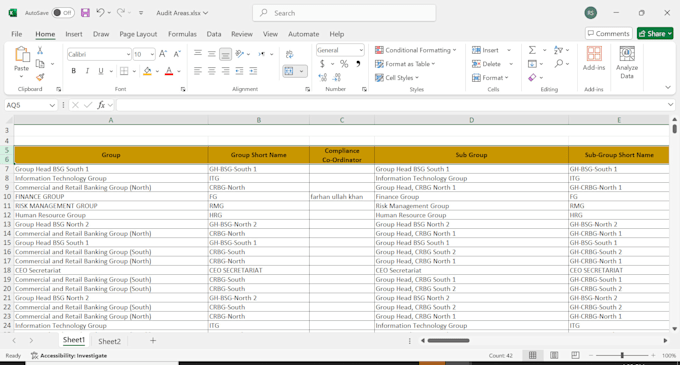Collapse the ribbon with chevron

(x=668, y=88)
